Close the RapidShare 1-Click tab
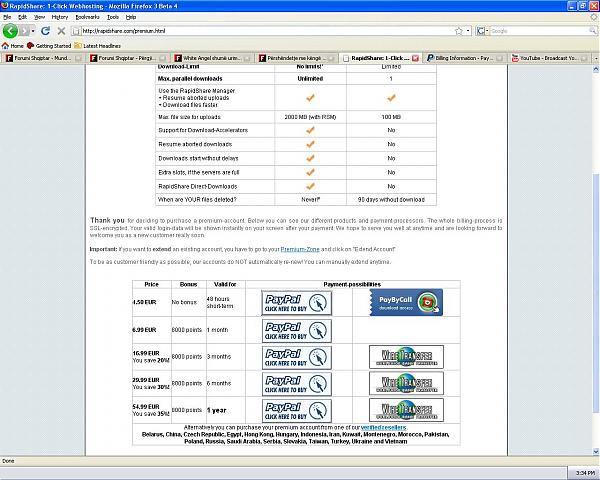Image resolution: width=600 pixels, height=480 pixels. [x=416, y=58]
